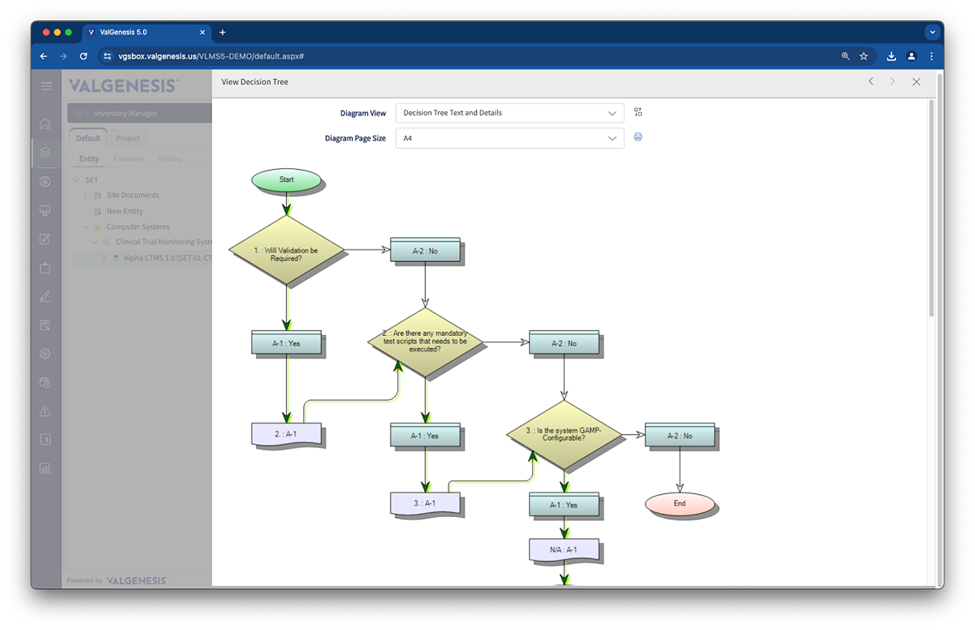The height and width of the screenshot is (630, 975).
Task: Open the Diagram Page Size dropdown
Action: (510, 137)
